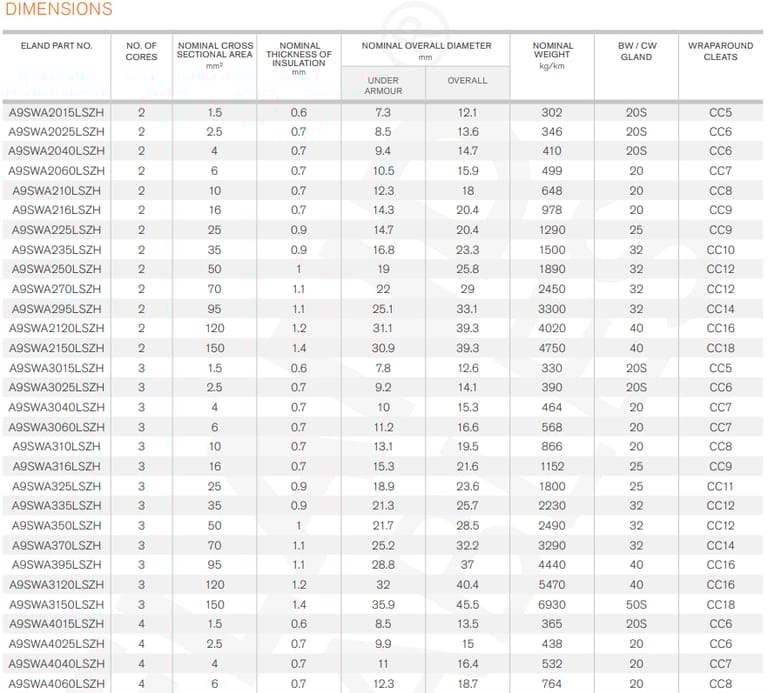The image size is (768, 693).
Task: Click part number A9SWA3150LSZH
Action: point(56,604)
